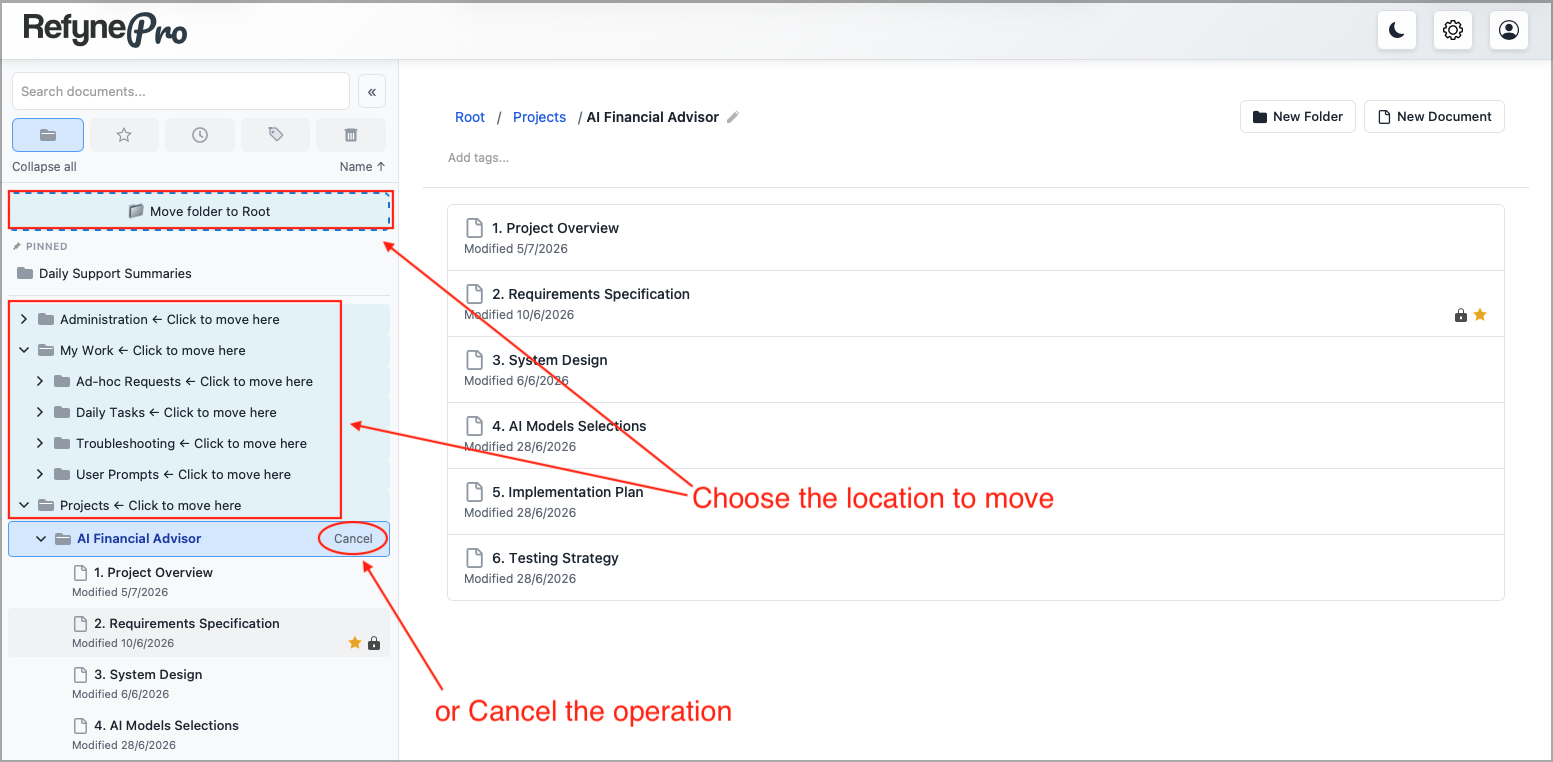Click lock icon on main Requirements Specification row
This screenshot has width=1553, height=762.
tap(1461, 315)
